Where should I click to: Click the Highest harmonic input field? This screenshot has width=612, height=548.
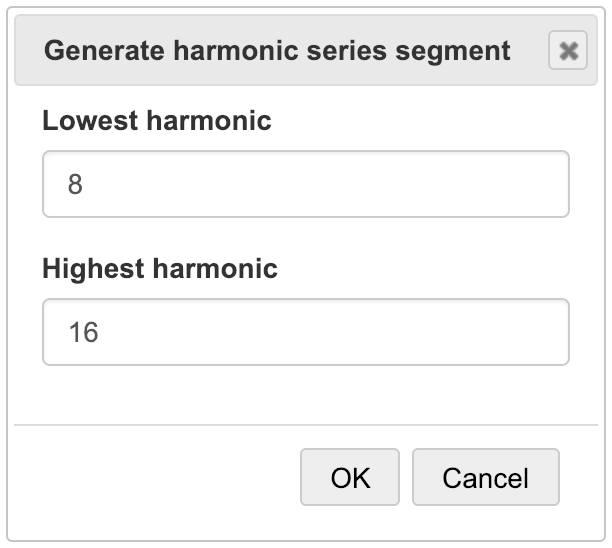click(305, 332)
